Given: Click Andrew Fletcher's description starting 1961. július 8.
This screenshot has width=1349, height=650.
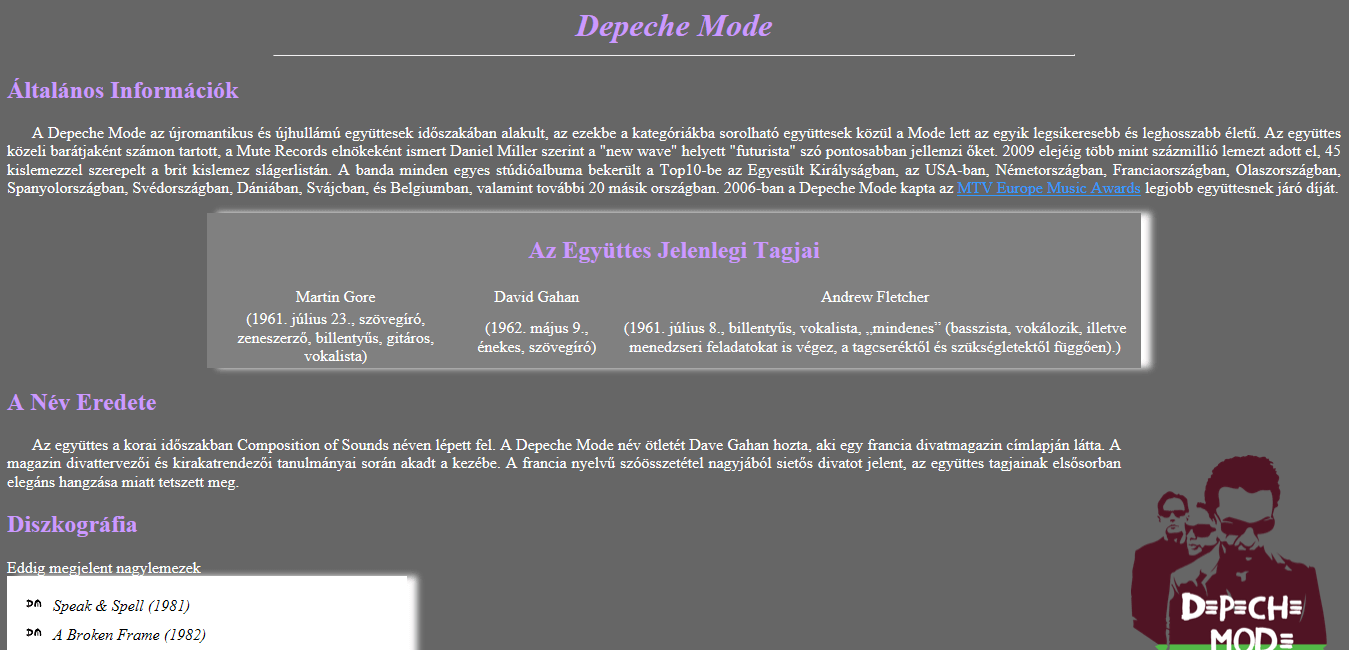Looking at the screenshot, I should click(x=875, y=338).
